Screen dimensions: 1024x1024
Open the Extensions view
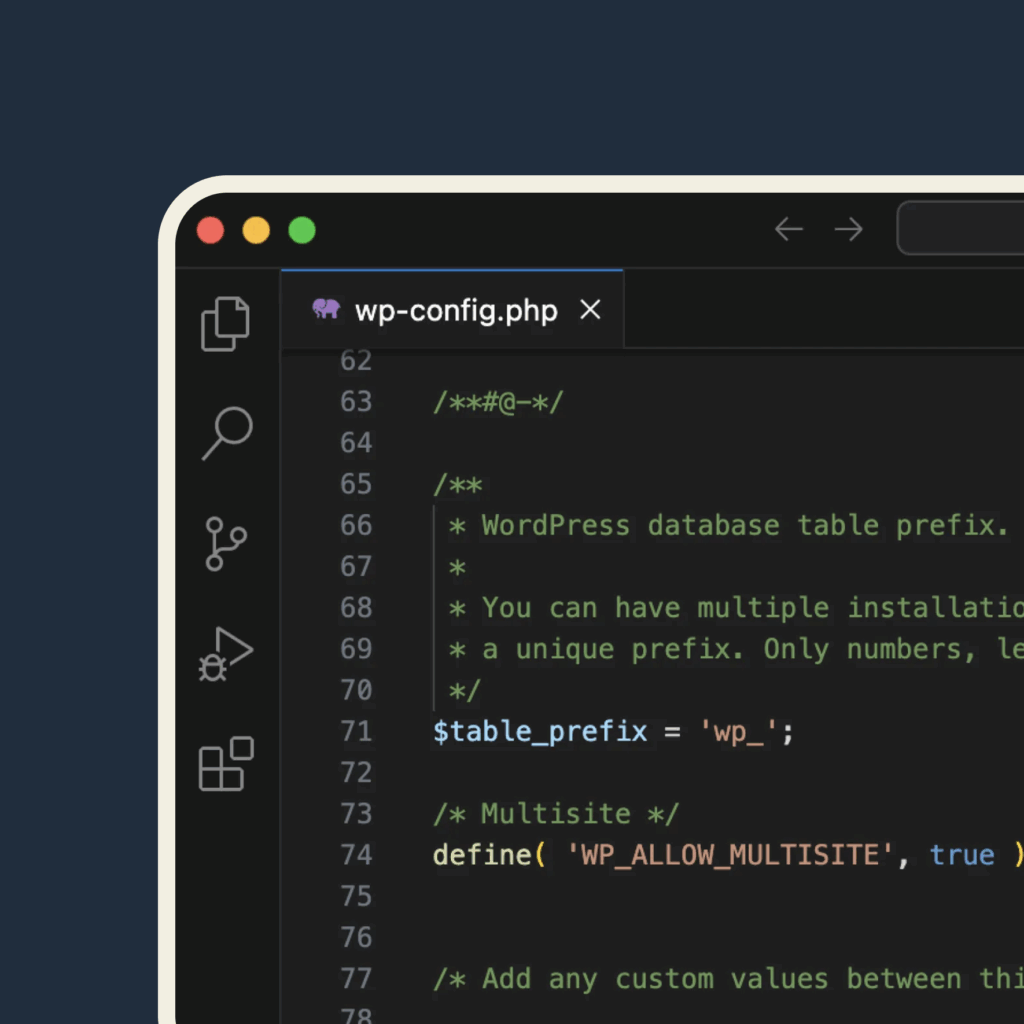coord(226,763)
